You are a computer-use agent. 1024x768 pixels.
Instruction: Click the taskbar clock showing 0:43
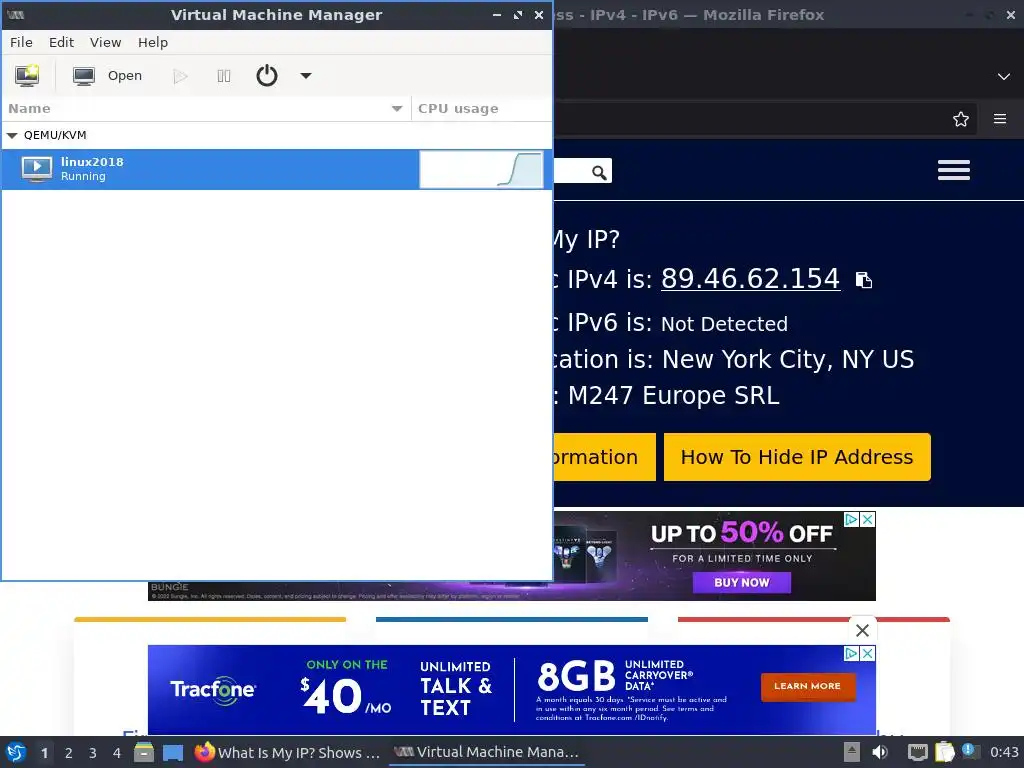click(1004, 752)
